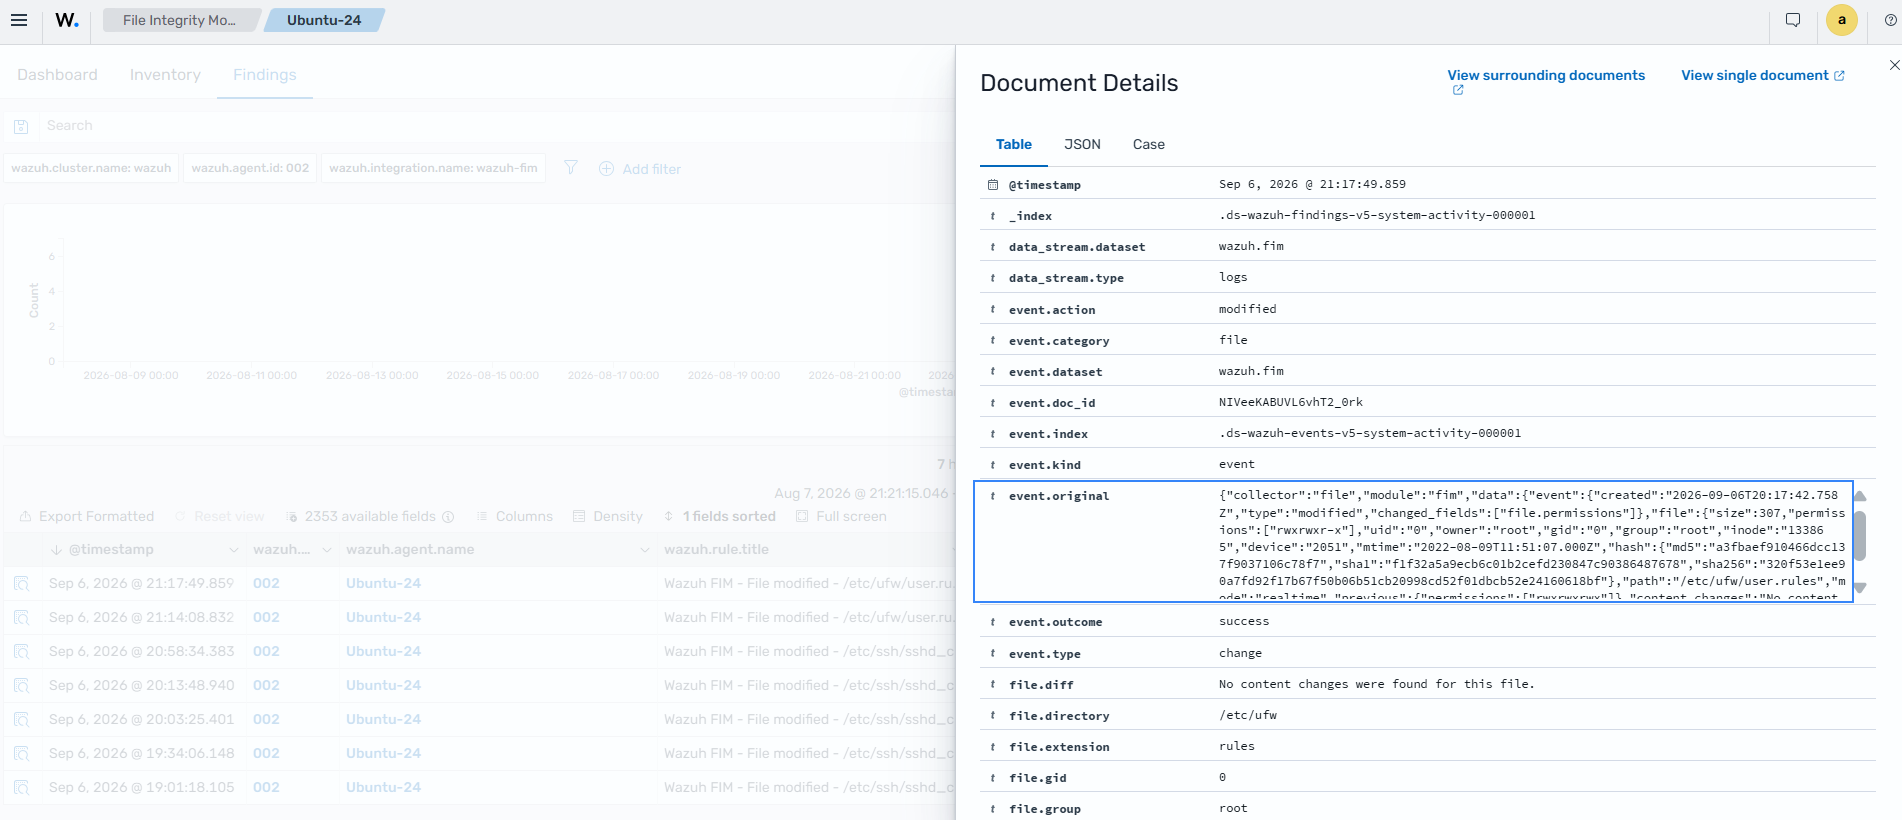Open the help icon in top bar
The image size is (1902, 820).
1890,20
